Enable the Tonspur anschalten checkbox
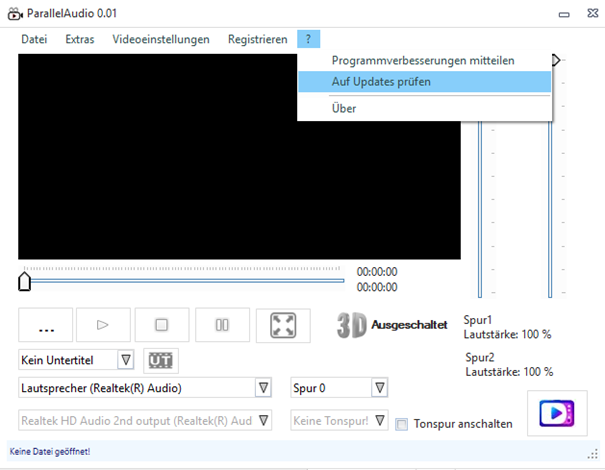Screen dimensions: 605x470 (402, 424)
